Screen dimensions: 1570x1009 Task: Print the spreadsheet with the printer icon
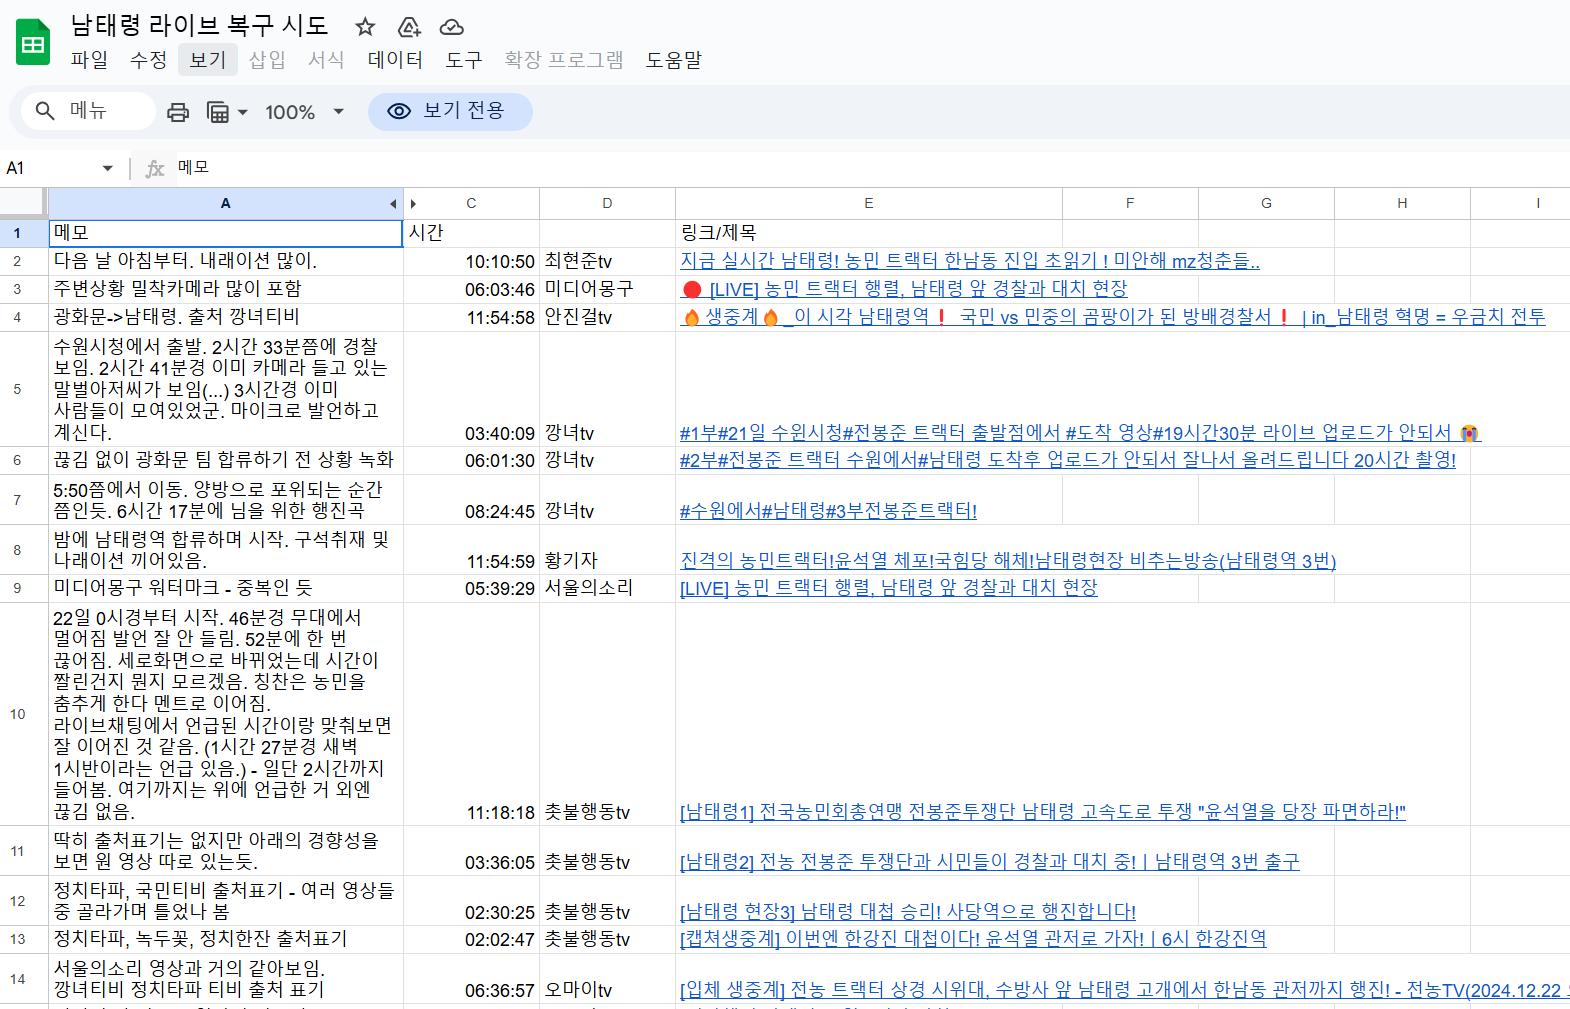coord(178,112)
